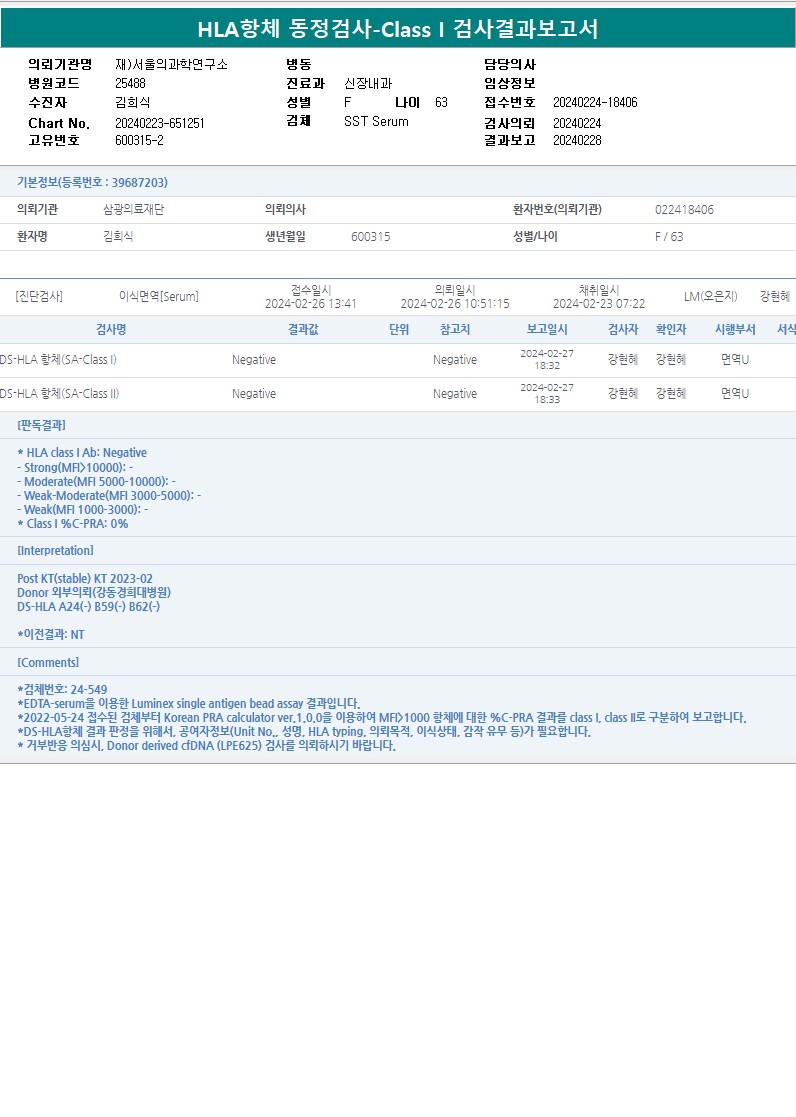The height and width of the screenshot is (1117, 796).
Task: Select institution name 재)서울의과학연구소
Action: [171, 64]
